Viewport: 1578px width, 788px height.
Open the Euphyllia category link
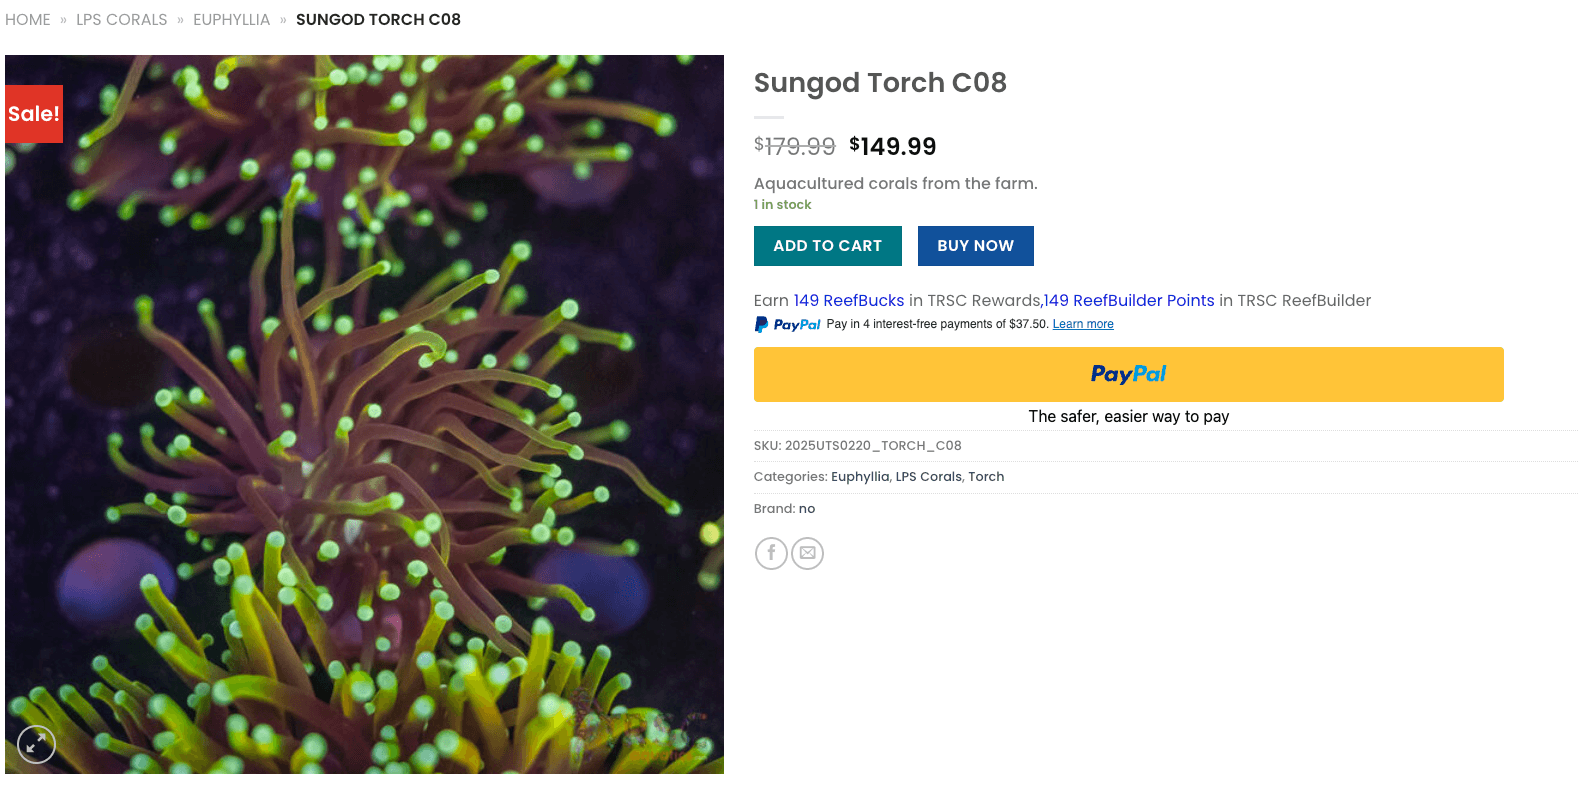click(x=860, y=476)
